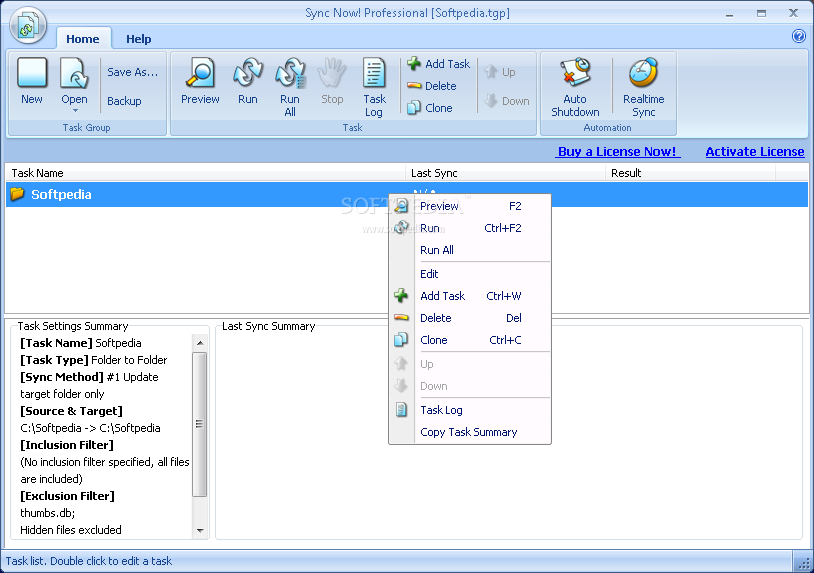814x573 pixels.
Task: Click the Task Name column header
Action: coord(206,173)
